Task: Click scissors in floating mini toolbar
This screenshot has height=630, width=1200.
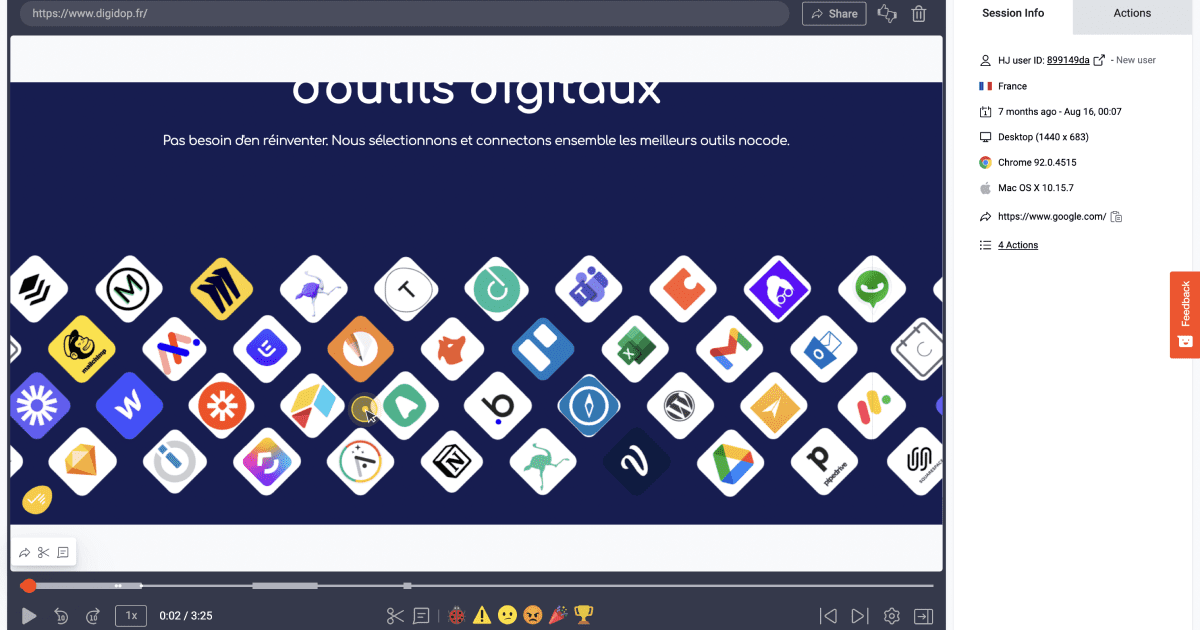Action: point(43,552)
